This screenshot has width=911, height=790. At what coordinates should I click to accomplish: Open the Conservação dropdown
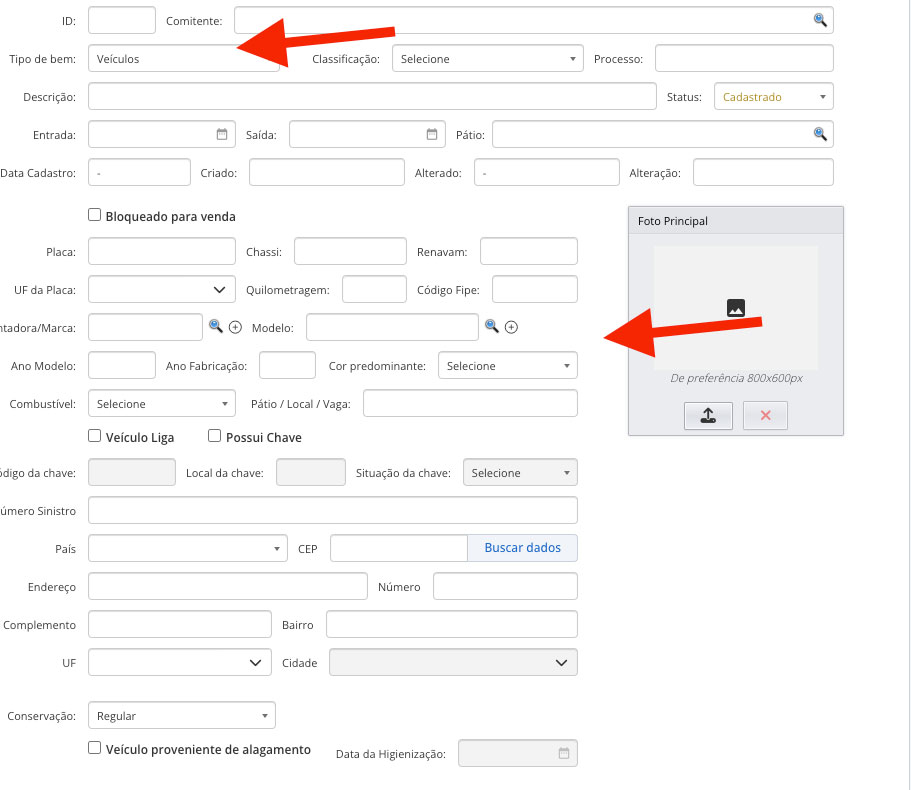[181, 716]
